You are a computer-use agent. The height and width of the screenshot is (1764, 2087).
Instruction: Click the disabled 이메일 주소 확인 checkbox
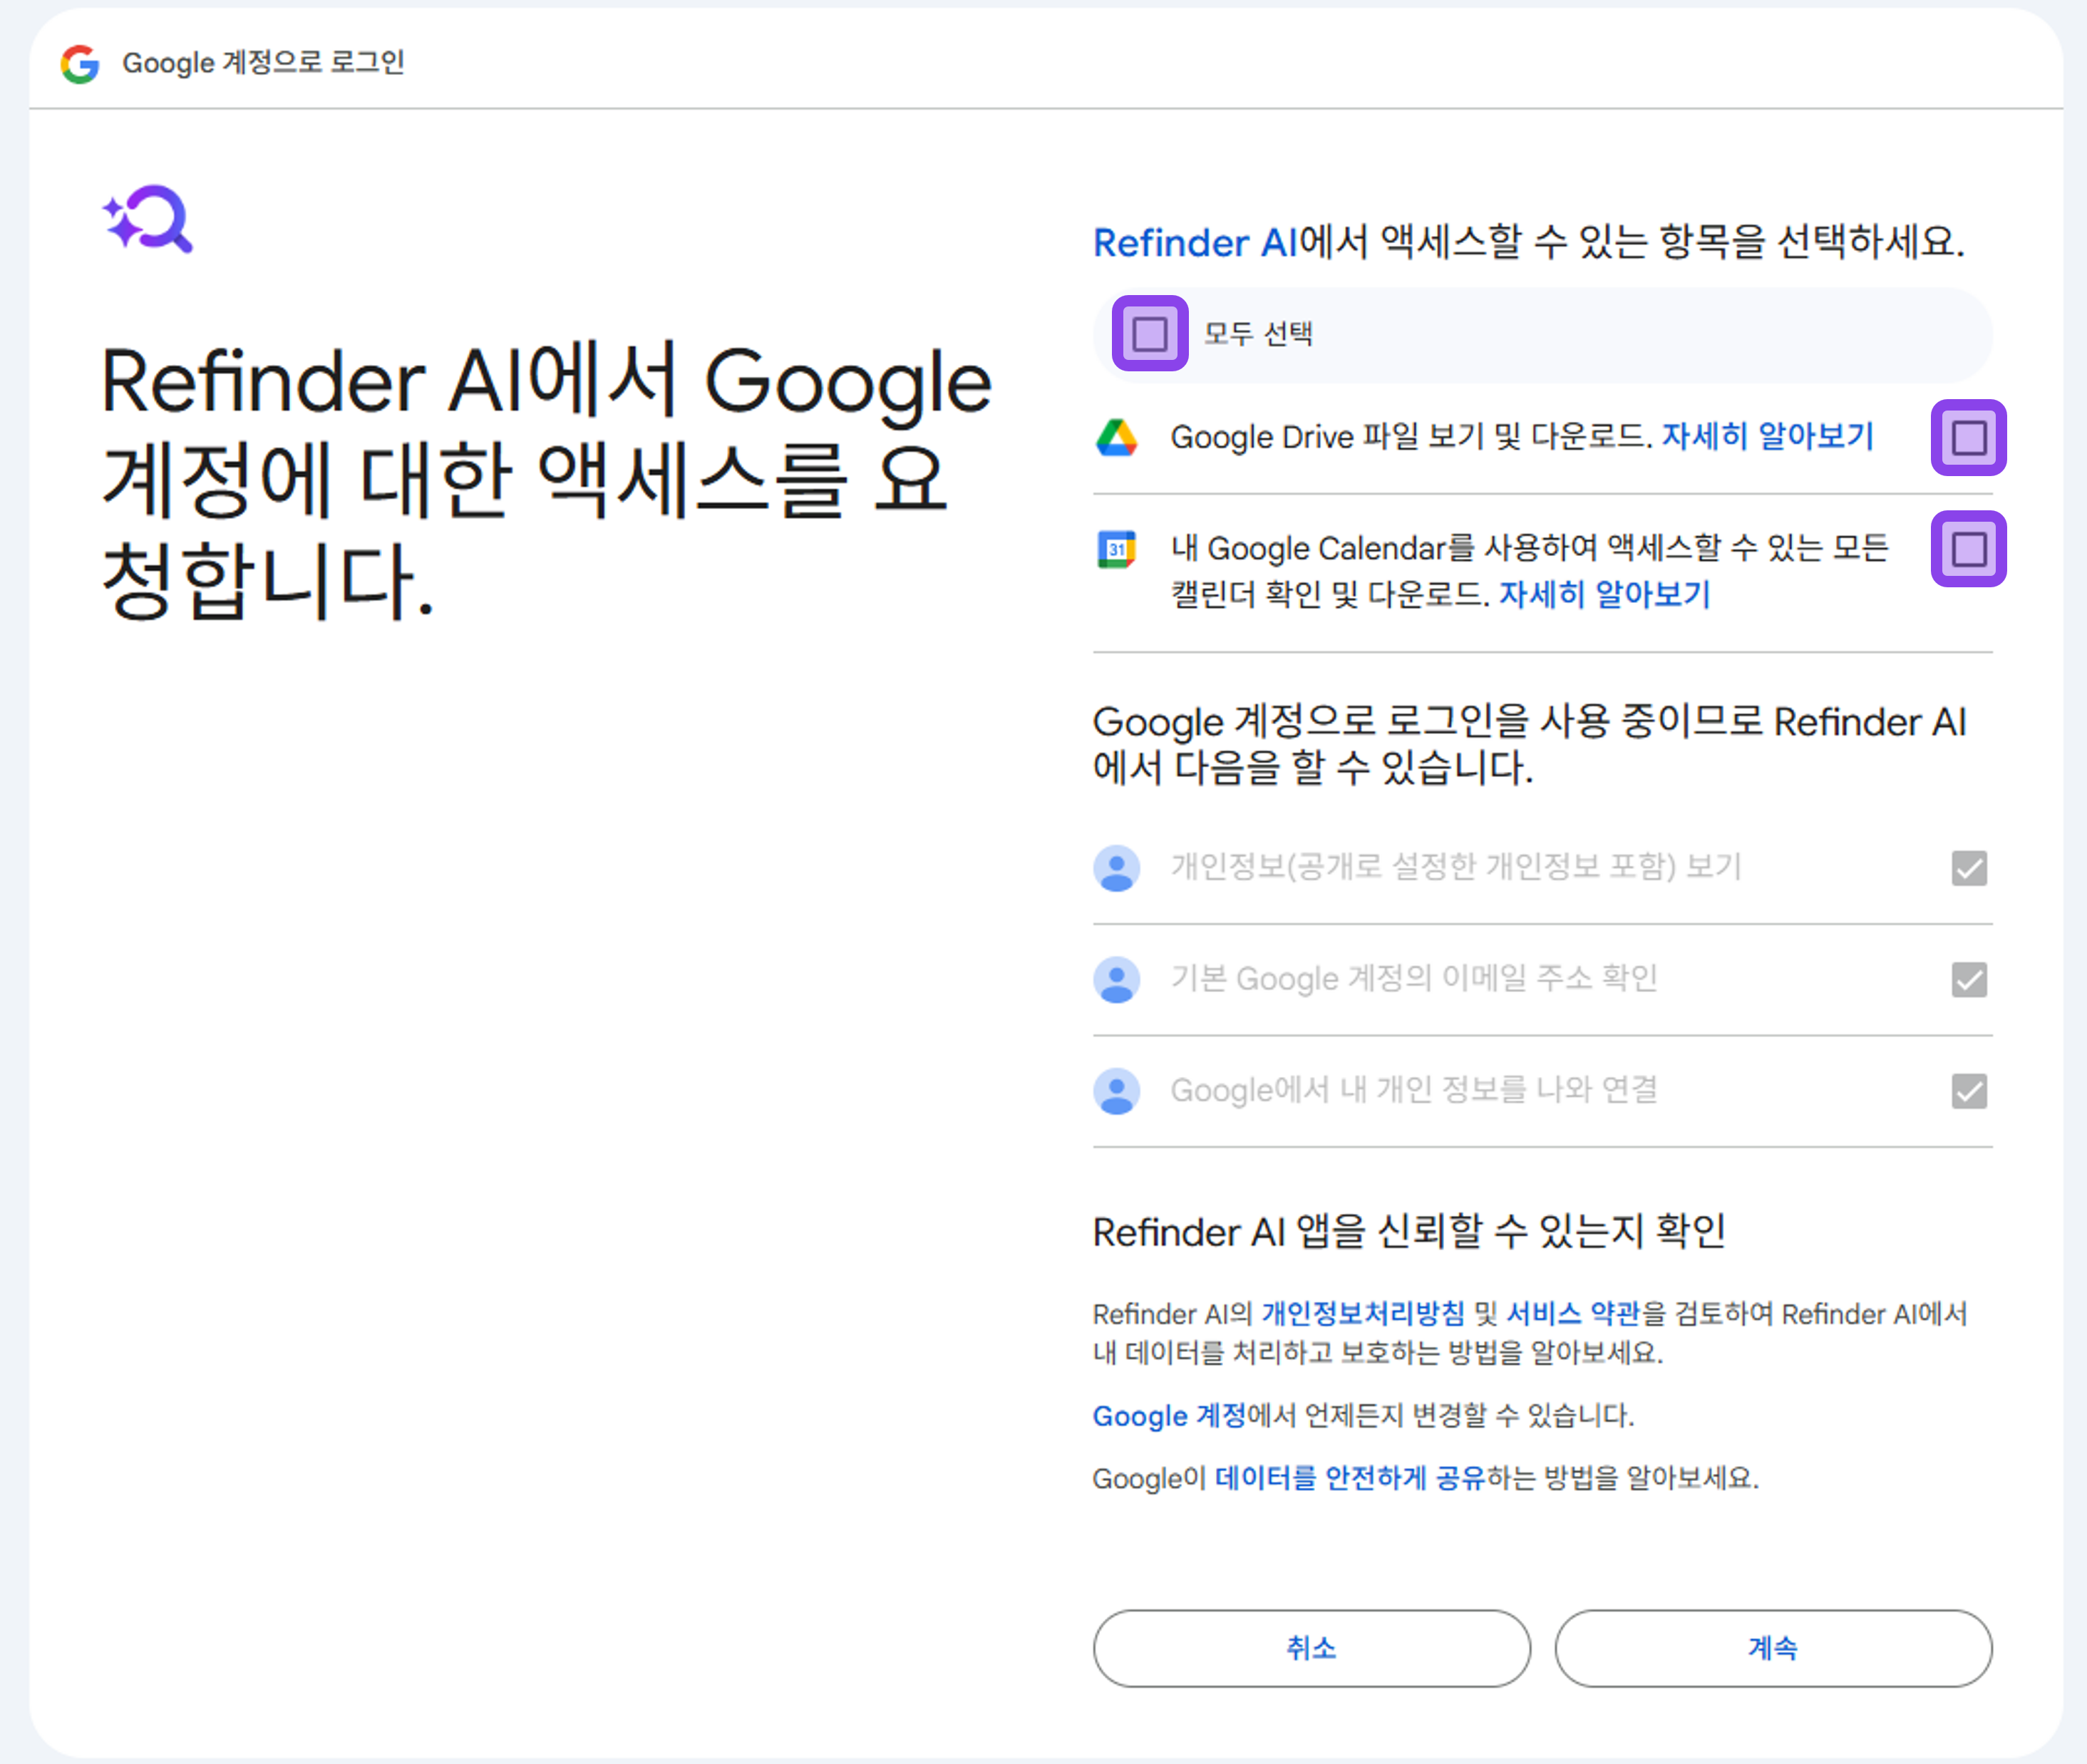point(1969,980)
